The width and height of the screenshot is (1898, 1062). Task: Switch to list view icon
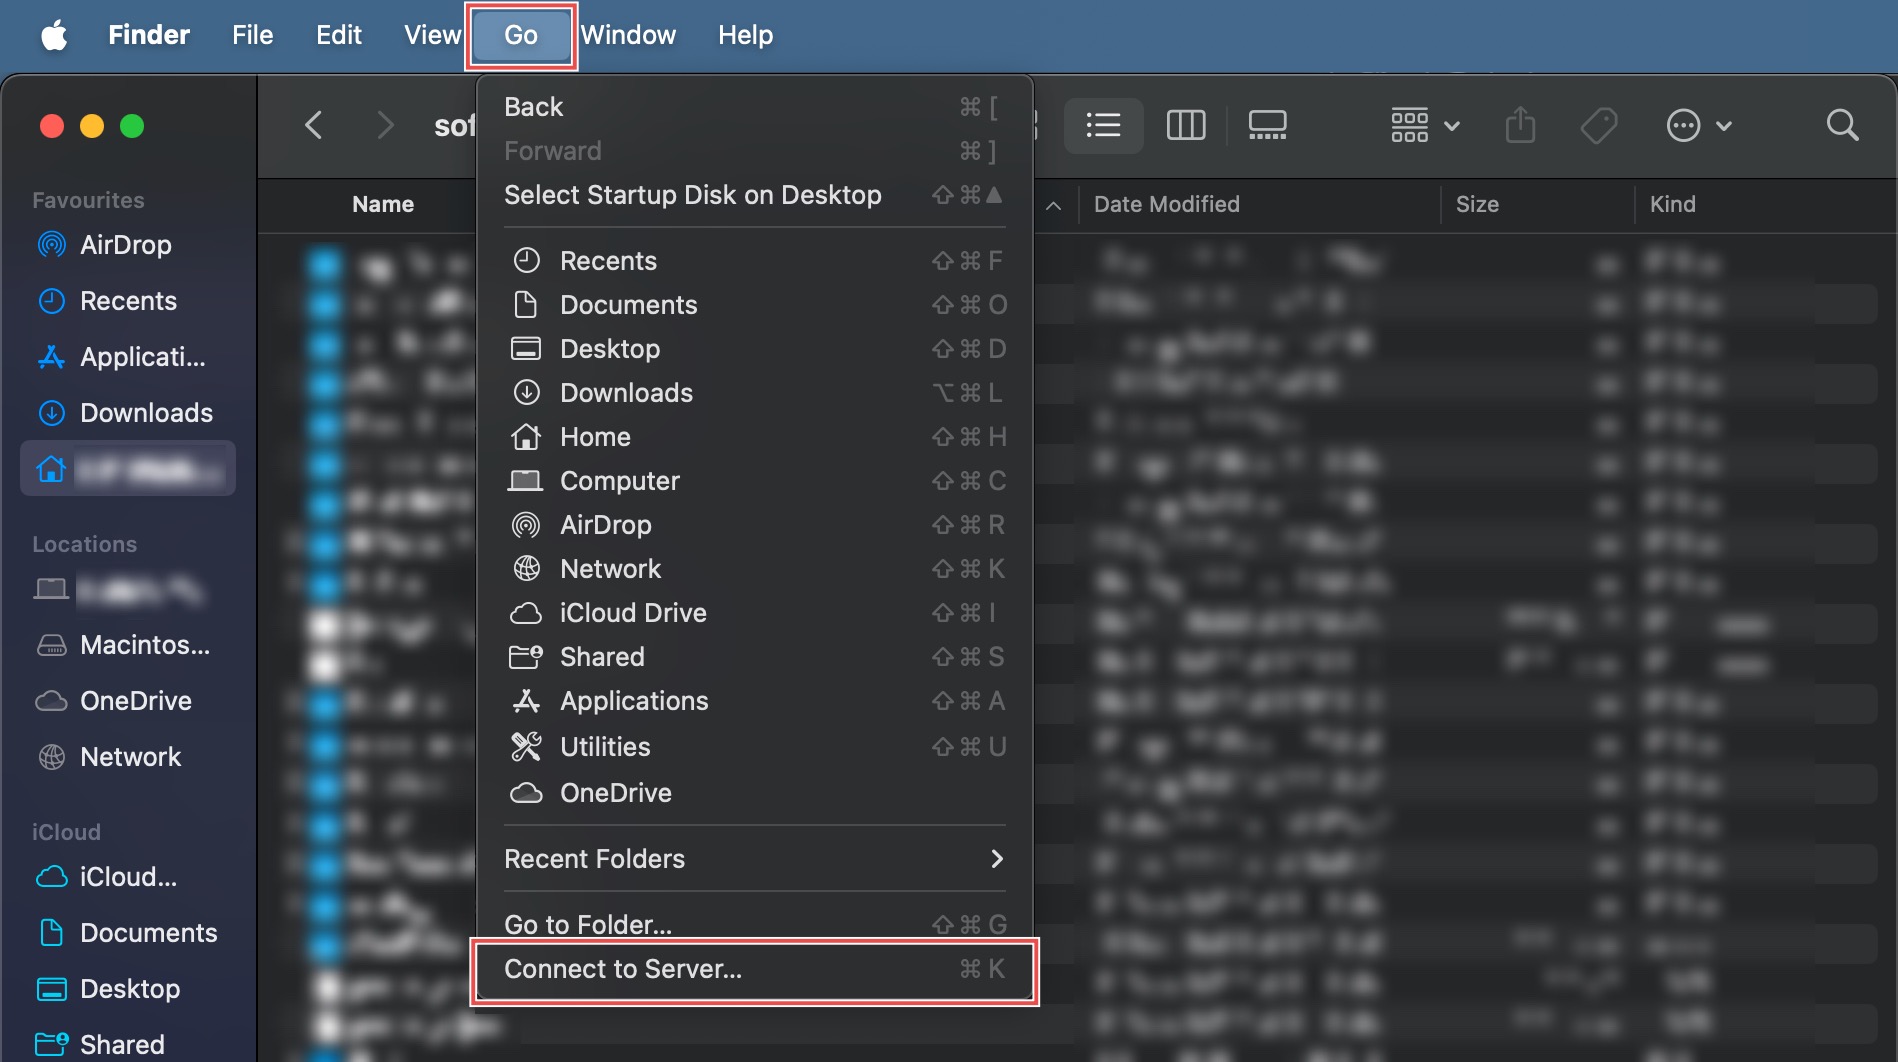[x=1103, y=126]
